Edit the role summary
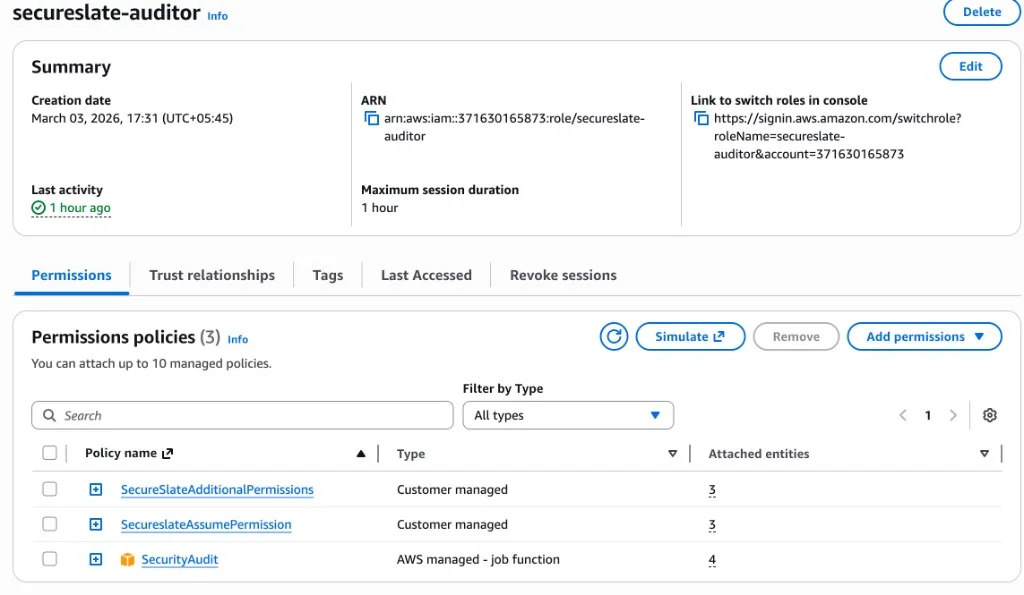This screenshot has height=595, width=1024. [970, 66]
